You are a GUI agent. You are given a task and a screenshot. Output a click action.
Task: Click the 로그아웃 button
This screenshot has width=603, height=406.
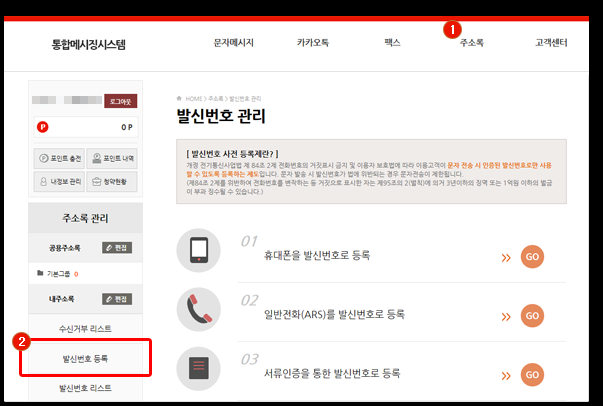[x=121, y=101]
